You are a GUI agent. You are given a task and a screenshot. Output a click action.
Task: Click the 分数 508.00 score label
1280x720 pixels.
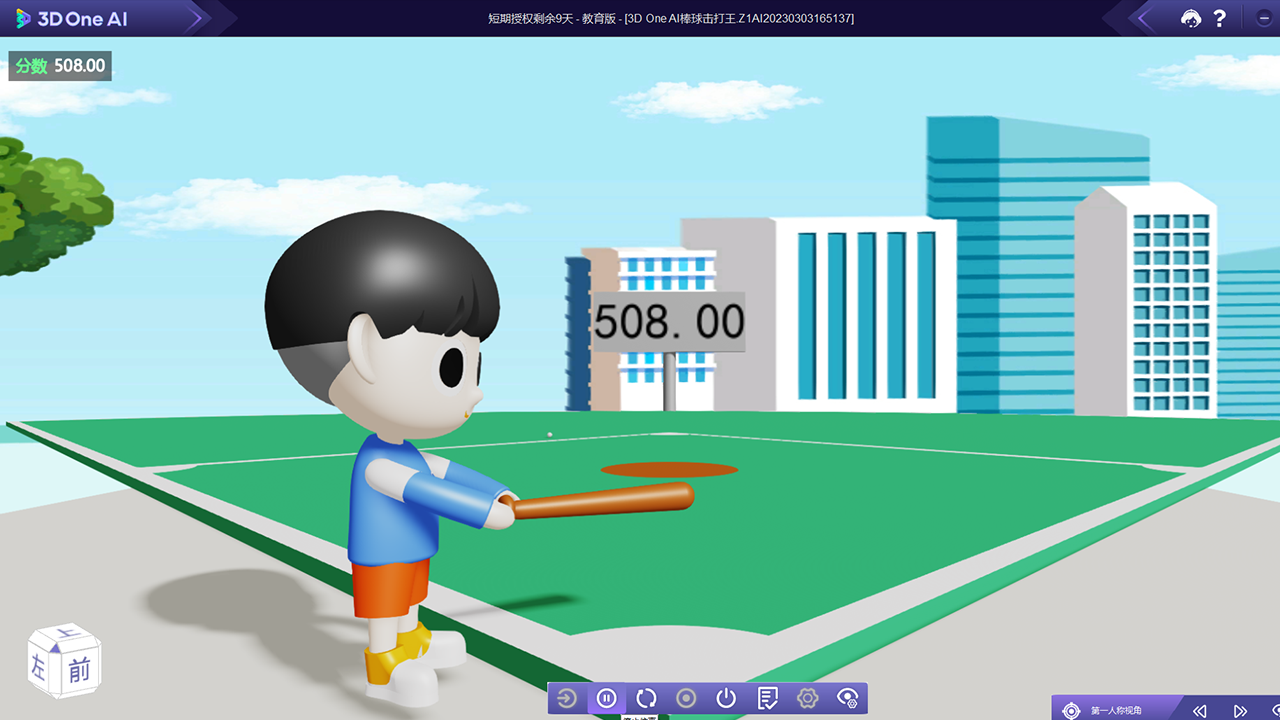pos(60,66)
